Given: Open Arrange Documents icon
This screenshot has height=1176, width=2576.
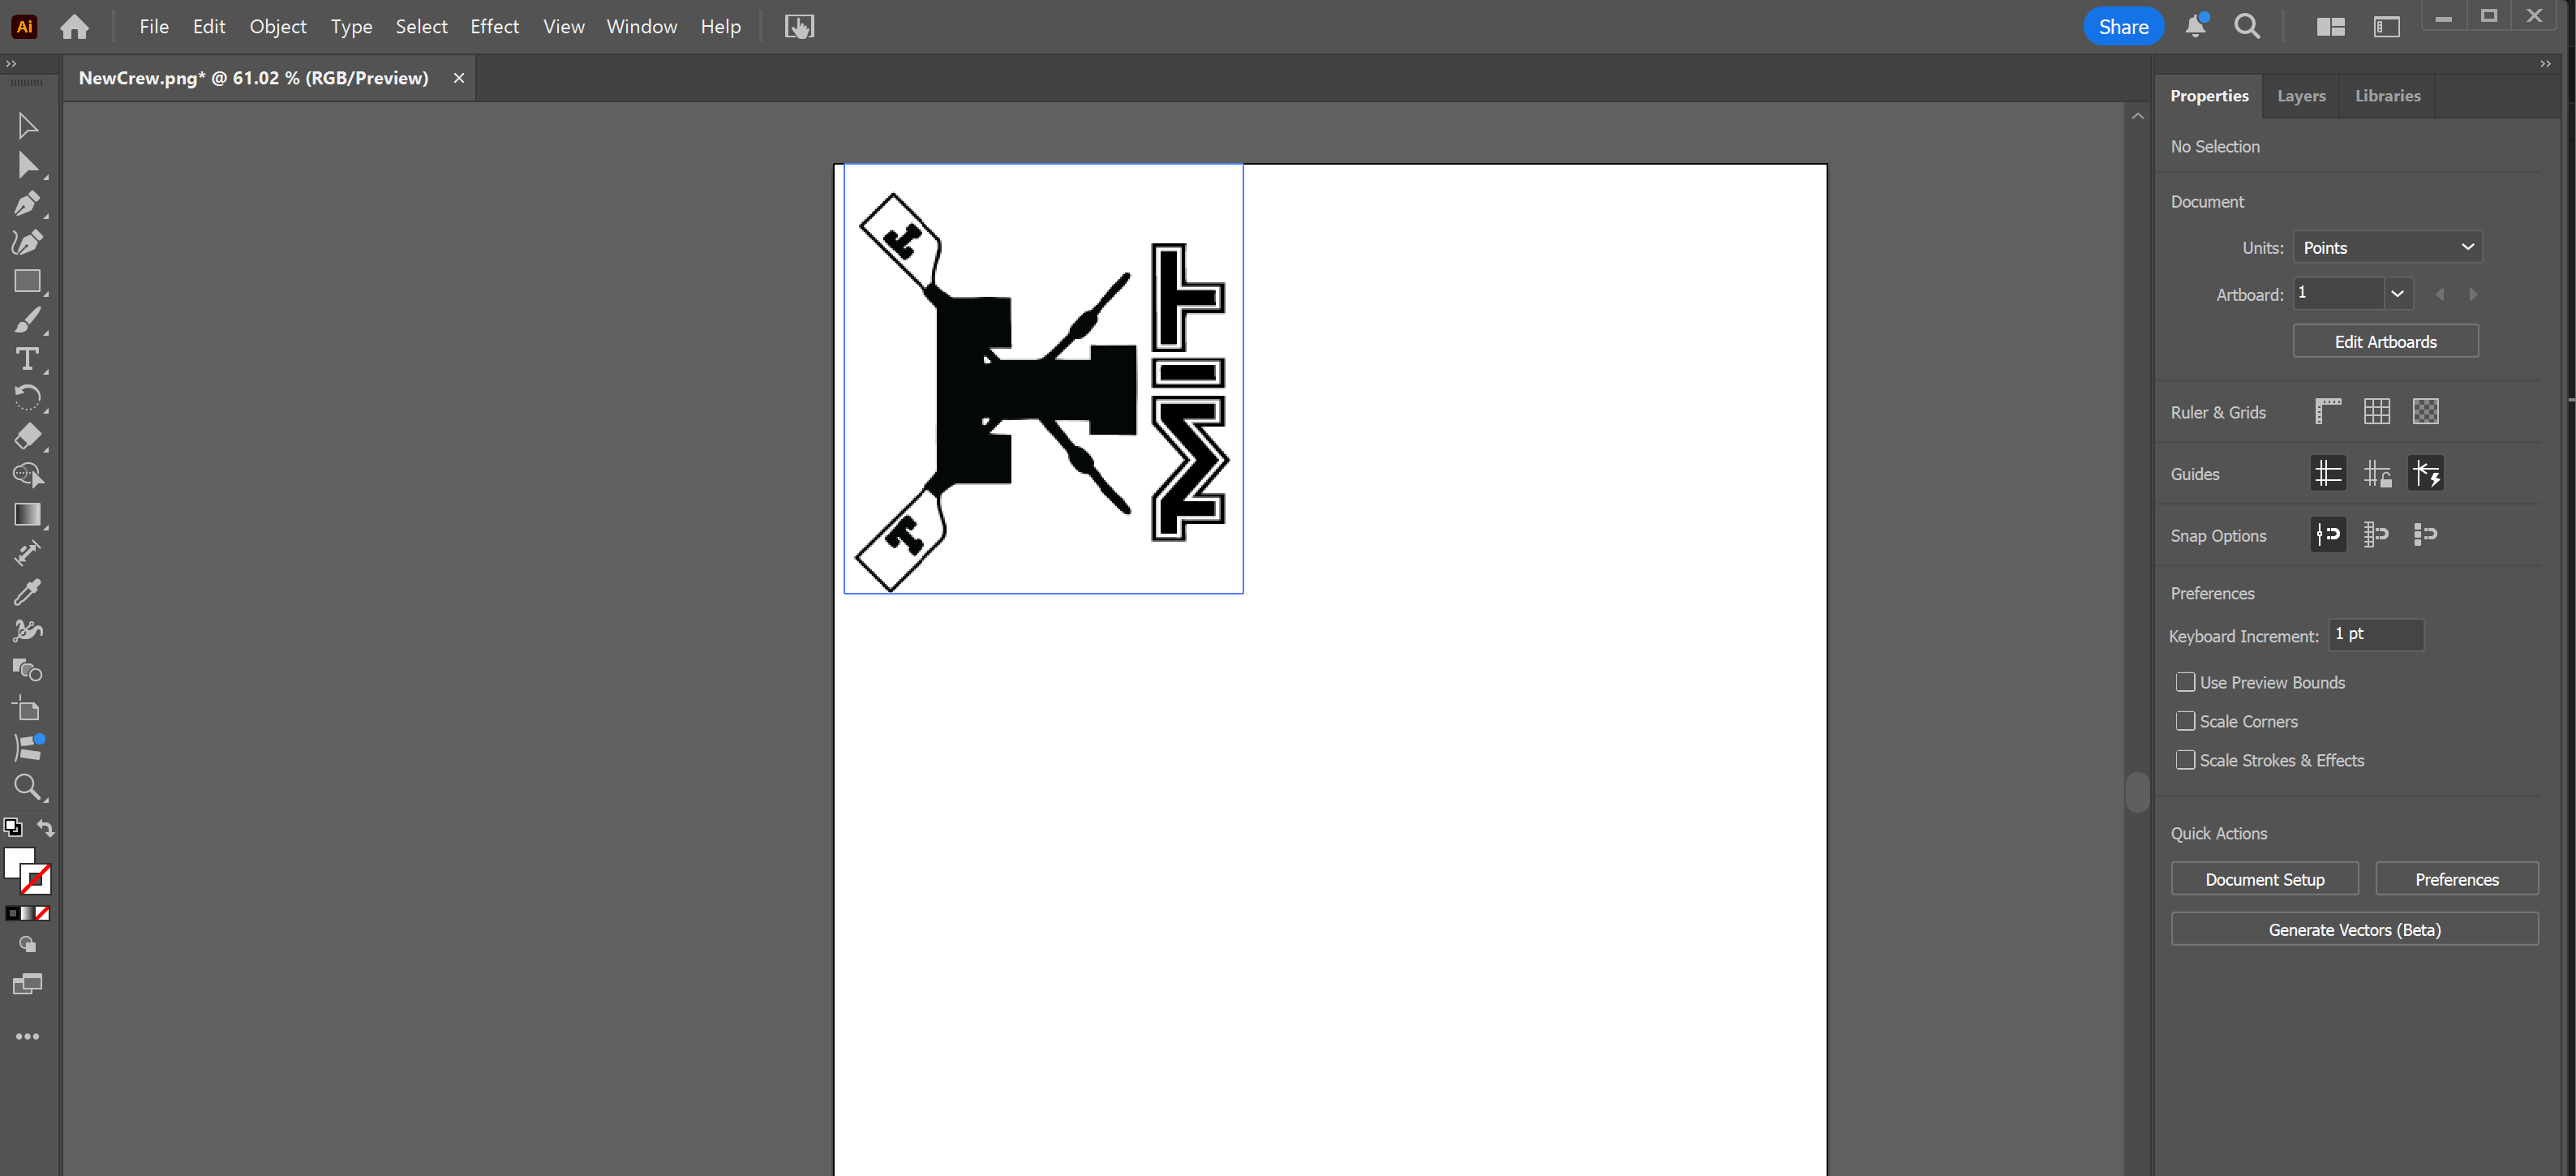Looking at the screenshot, I should (x=2331, y=27).
